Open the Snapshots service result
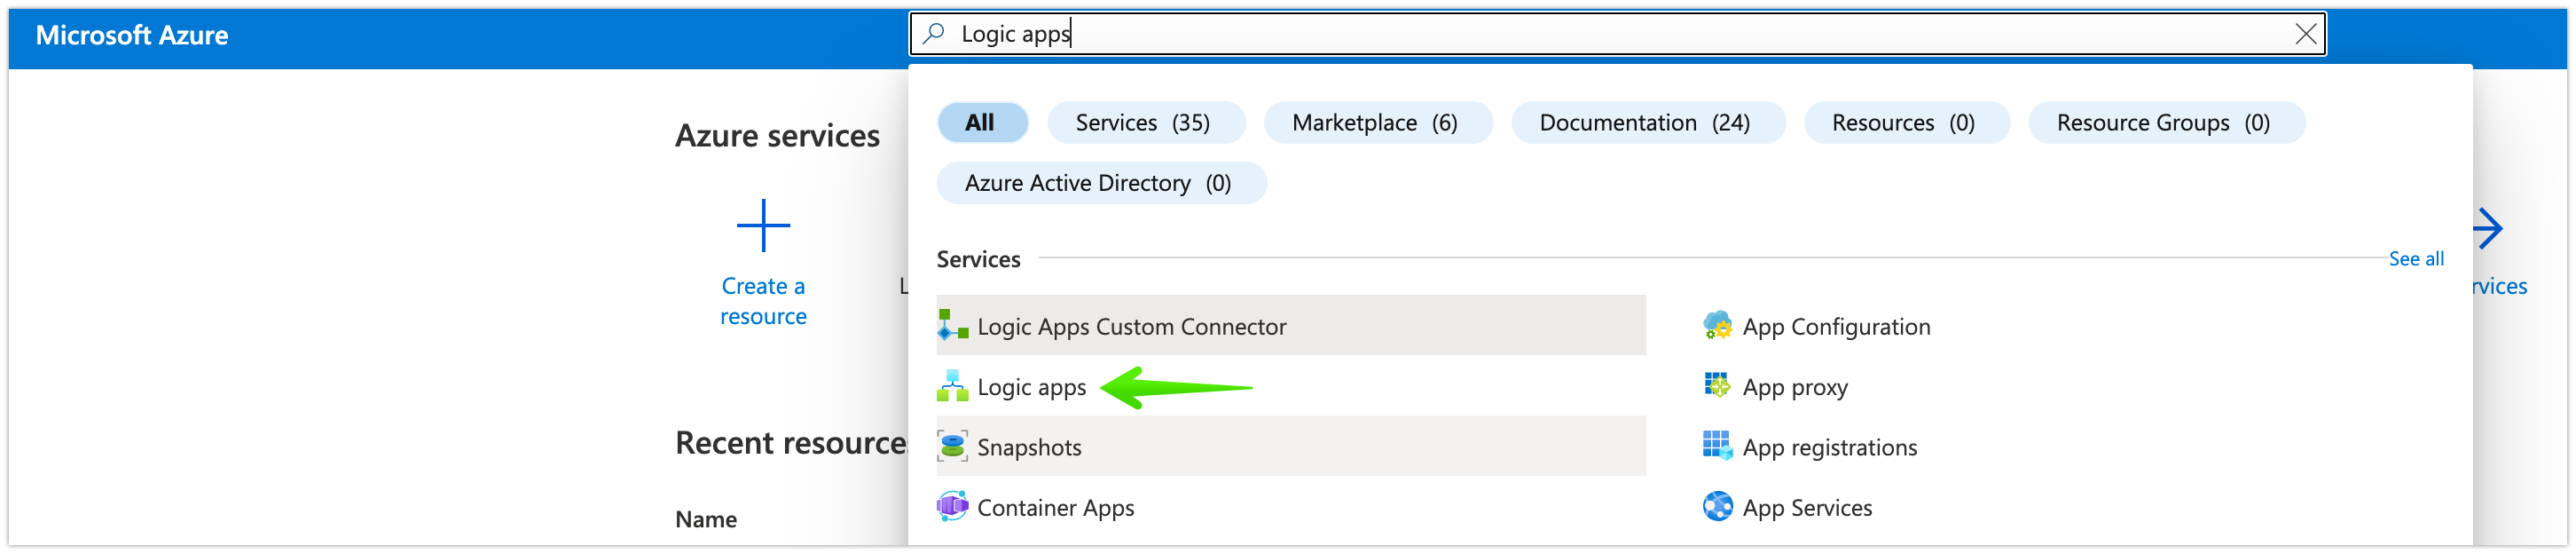The height and width of the screenshot is (554, 2576). pos(1291,446)
